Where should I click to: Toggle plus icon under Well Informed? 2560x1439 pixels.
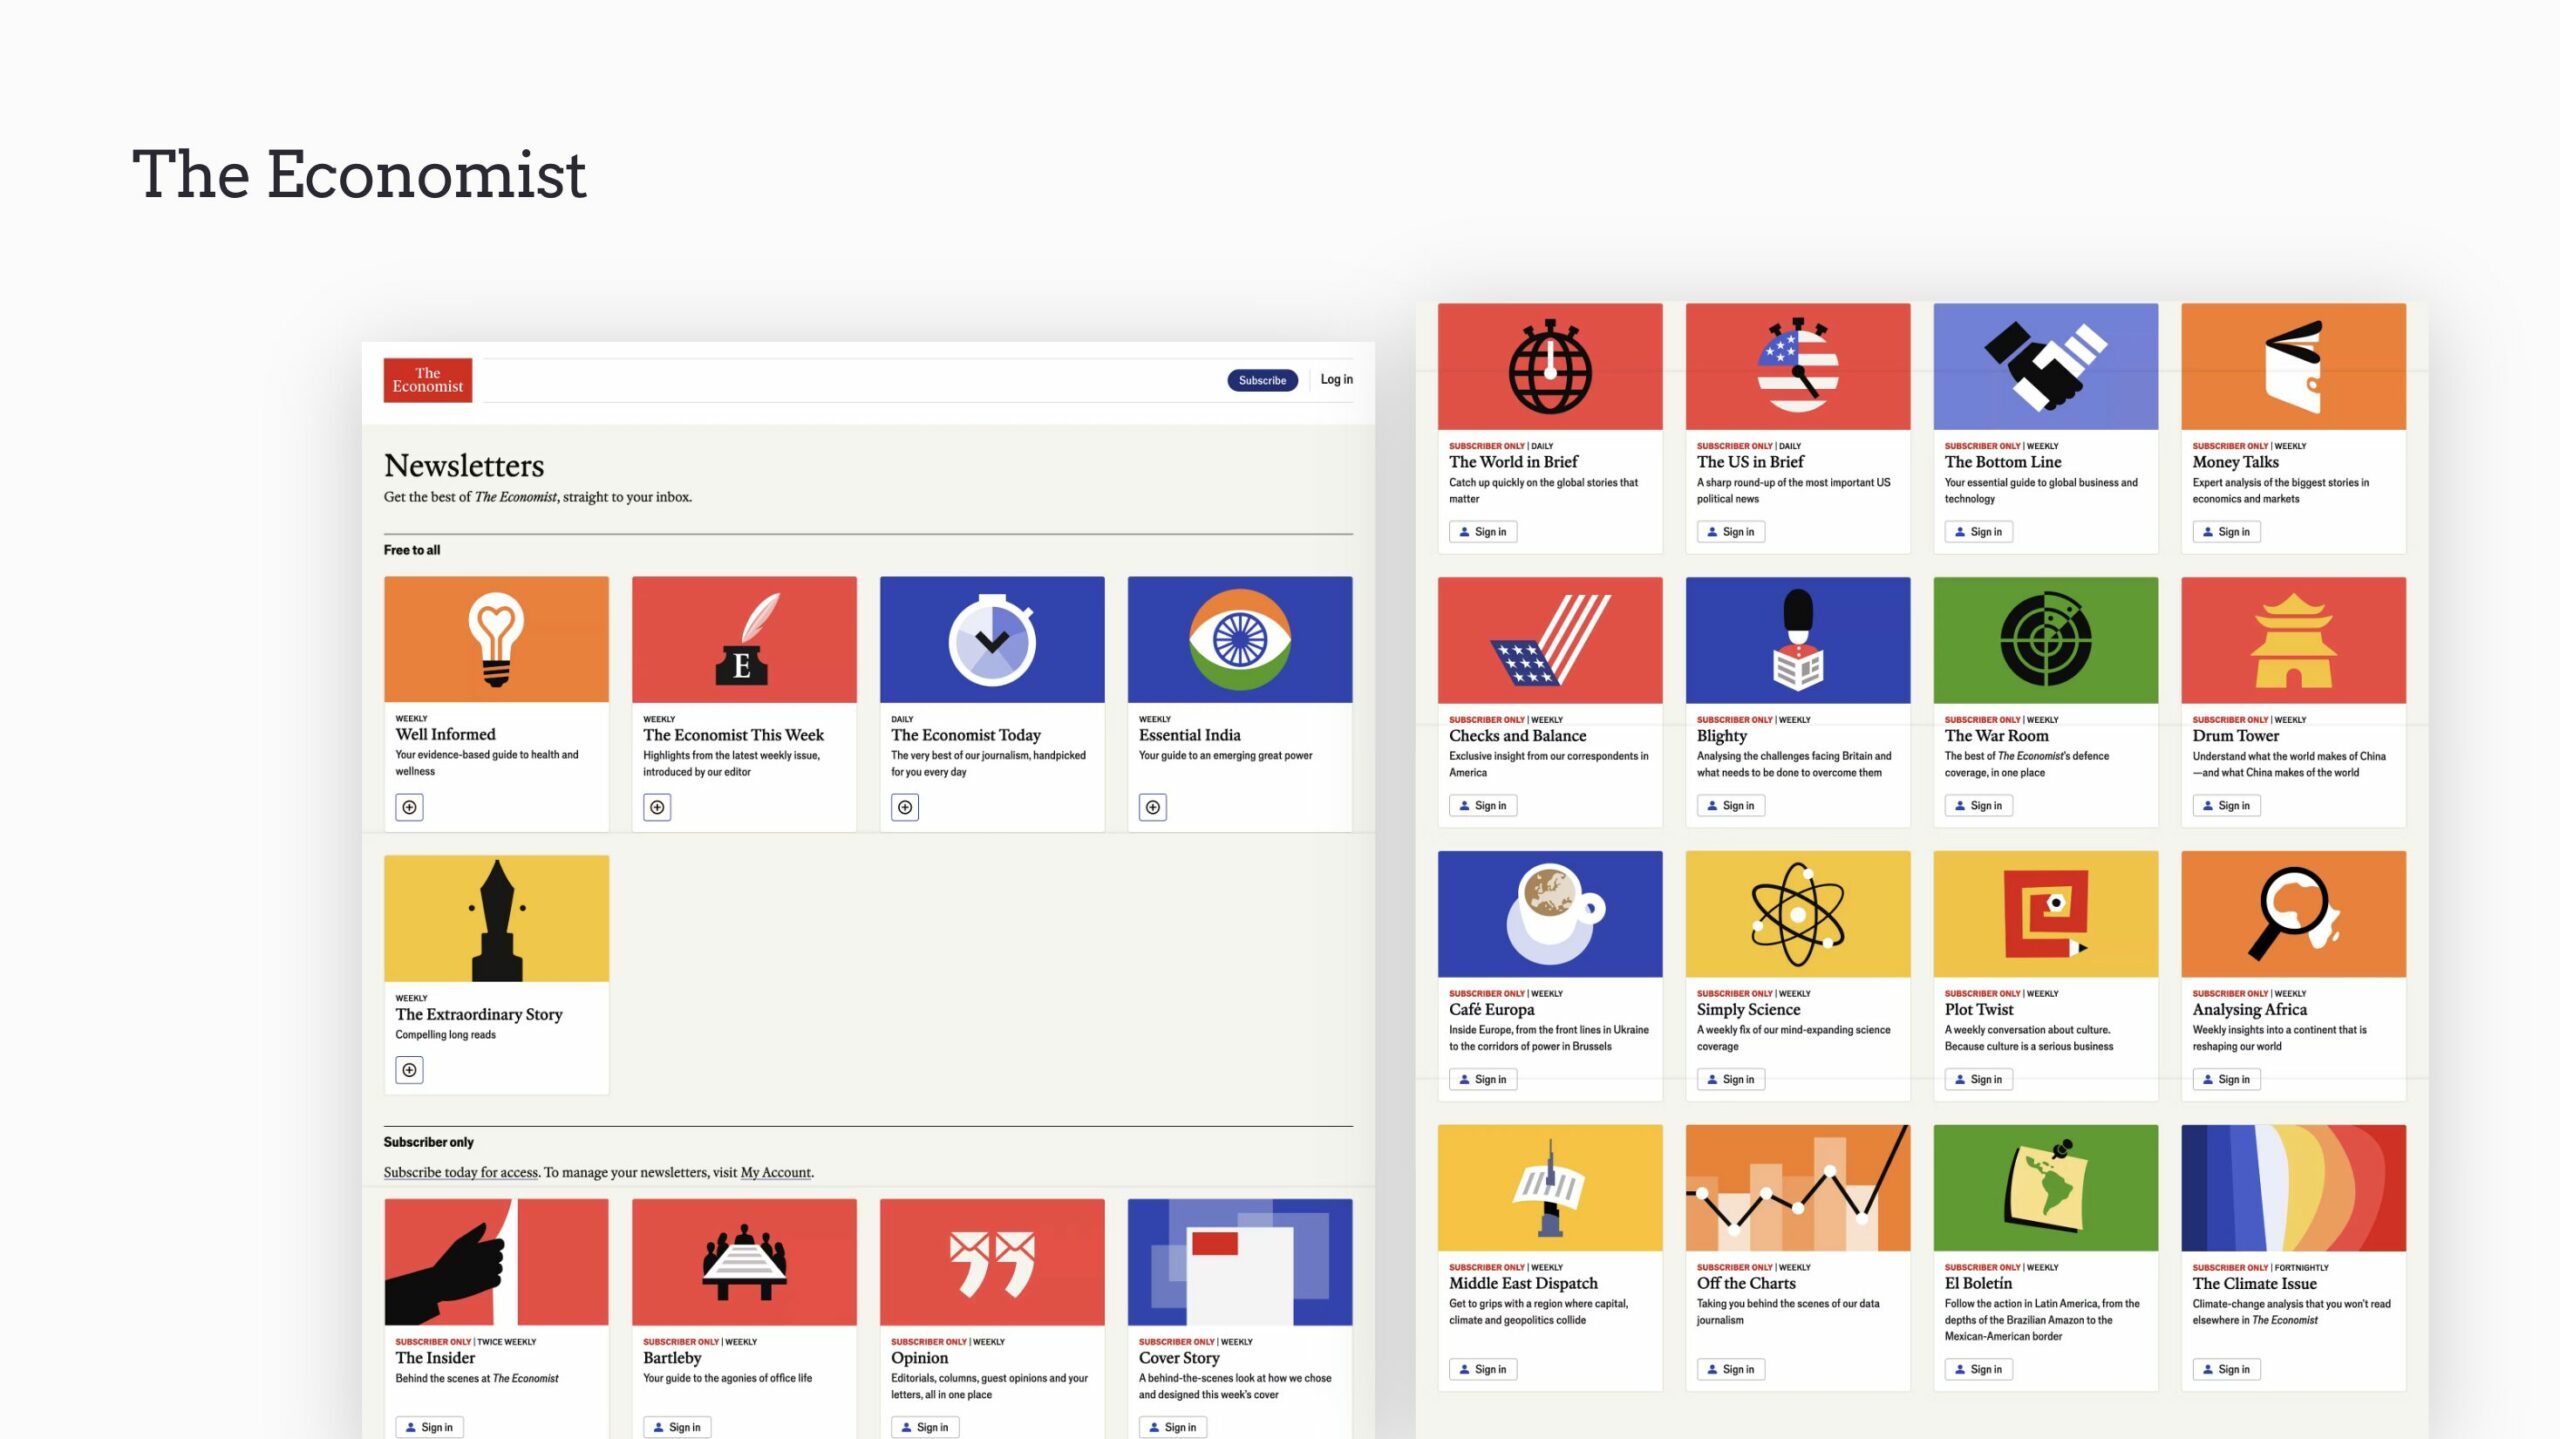coord(409,807)
